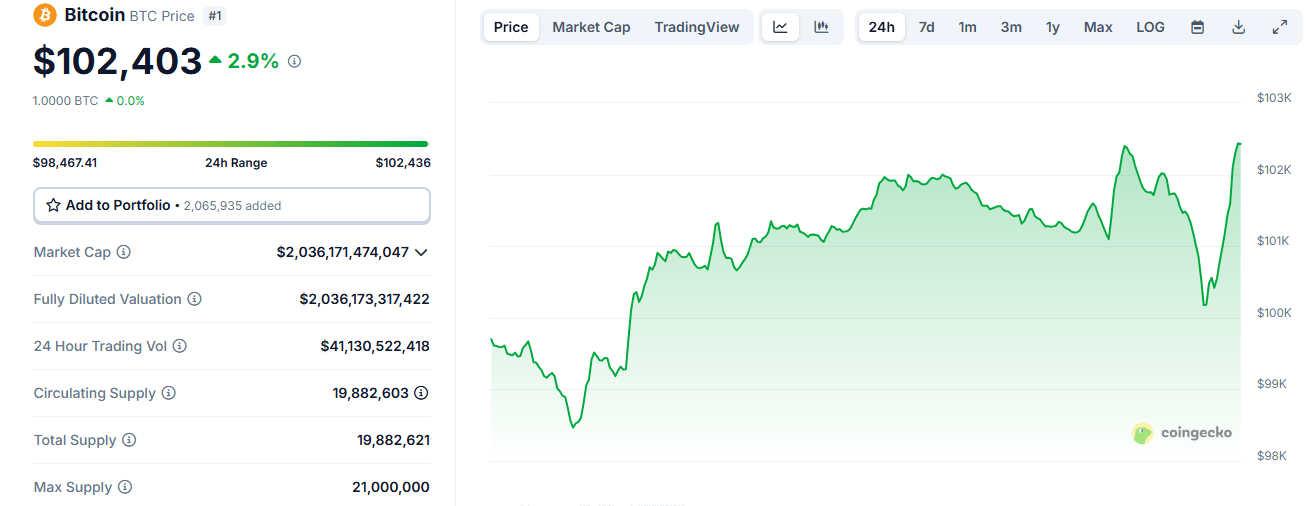Viewport: 1311px width, 506px height.
Task: Select the Max time range
Action: tap(1097, 27)
